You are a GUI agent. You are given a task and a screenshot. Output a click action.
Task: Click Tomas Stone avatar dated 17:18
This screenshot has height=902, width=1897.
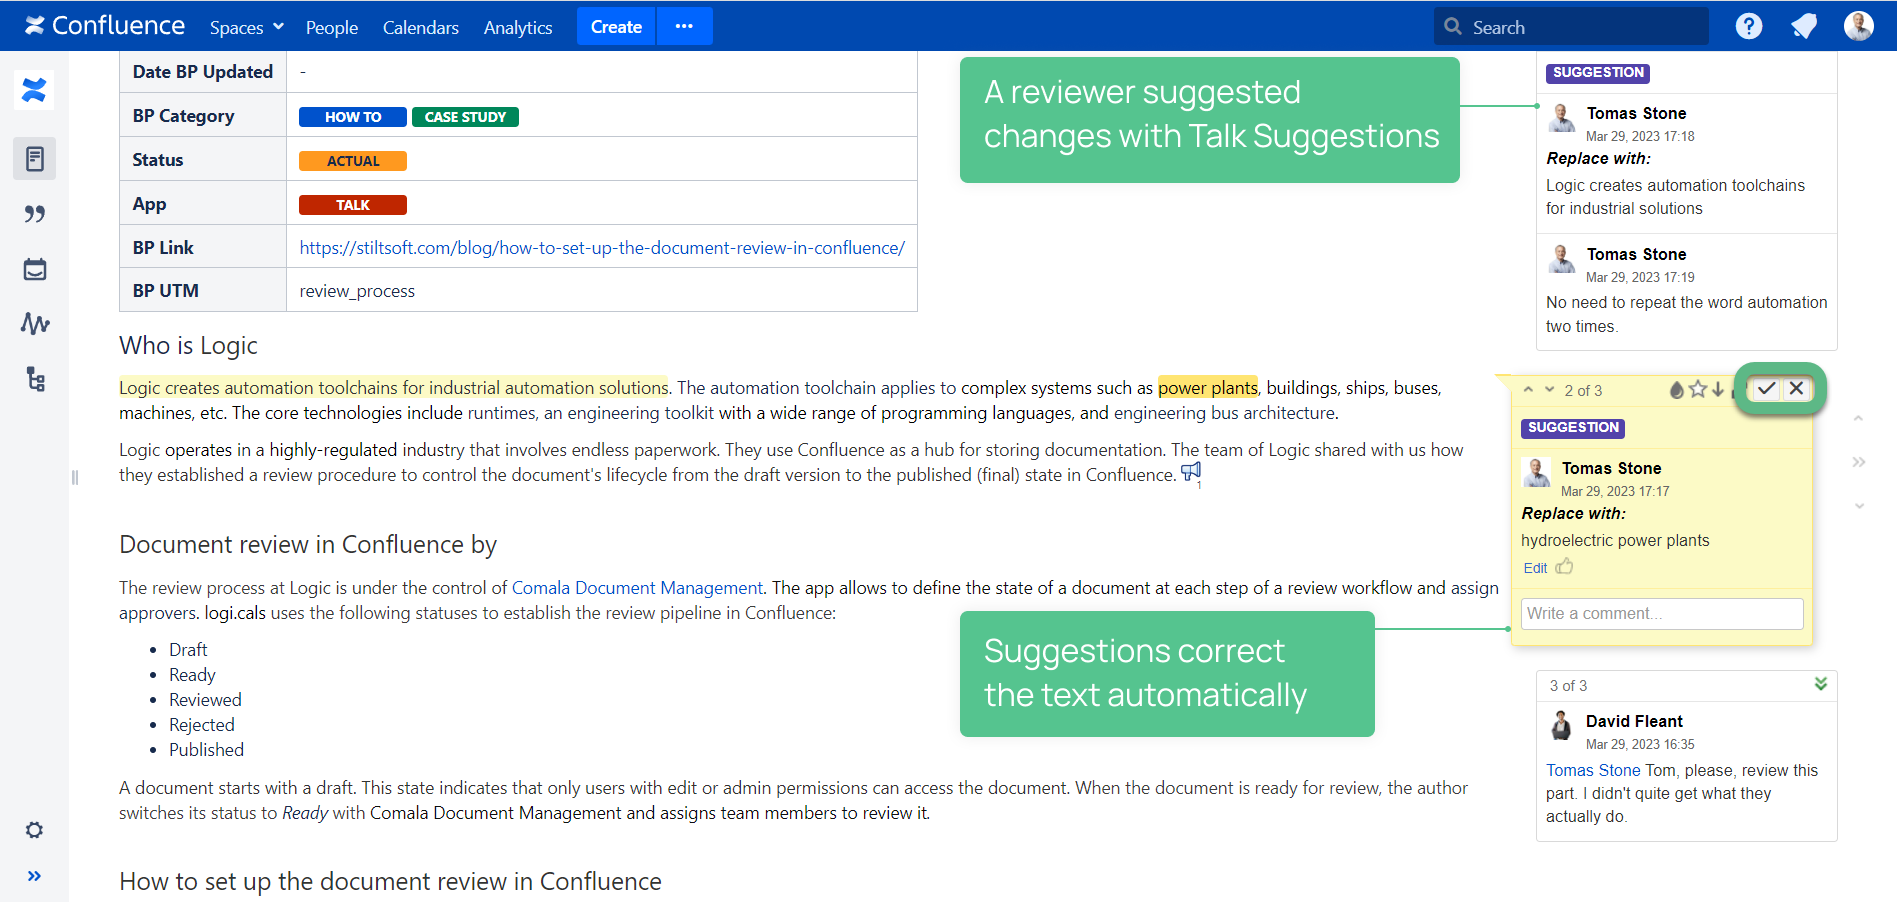(x=1561, y=118)
